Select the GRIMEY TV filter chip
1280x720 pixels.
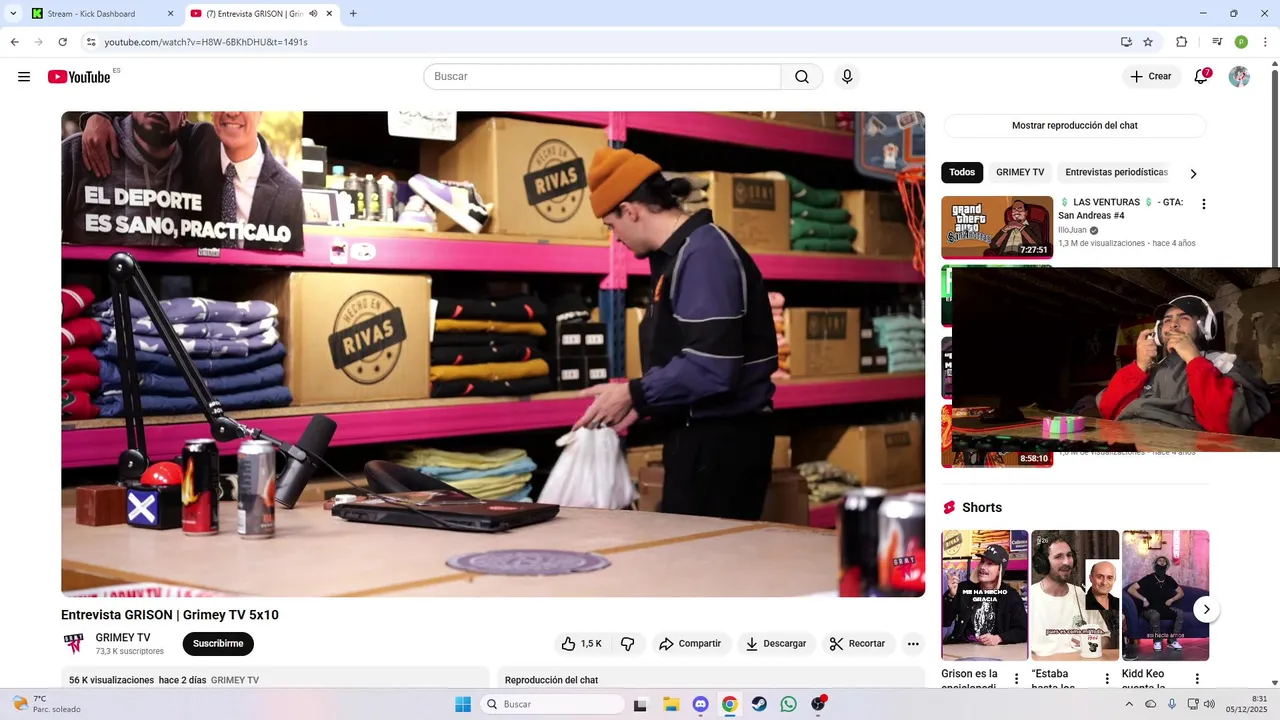(1020, 172)
